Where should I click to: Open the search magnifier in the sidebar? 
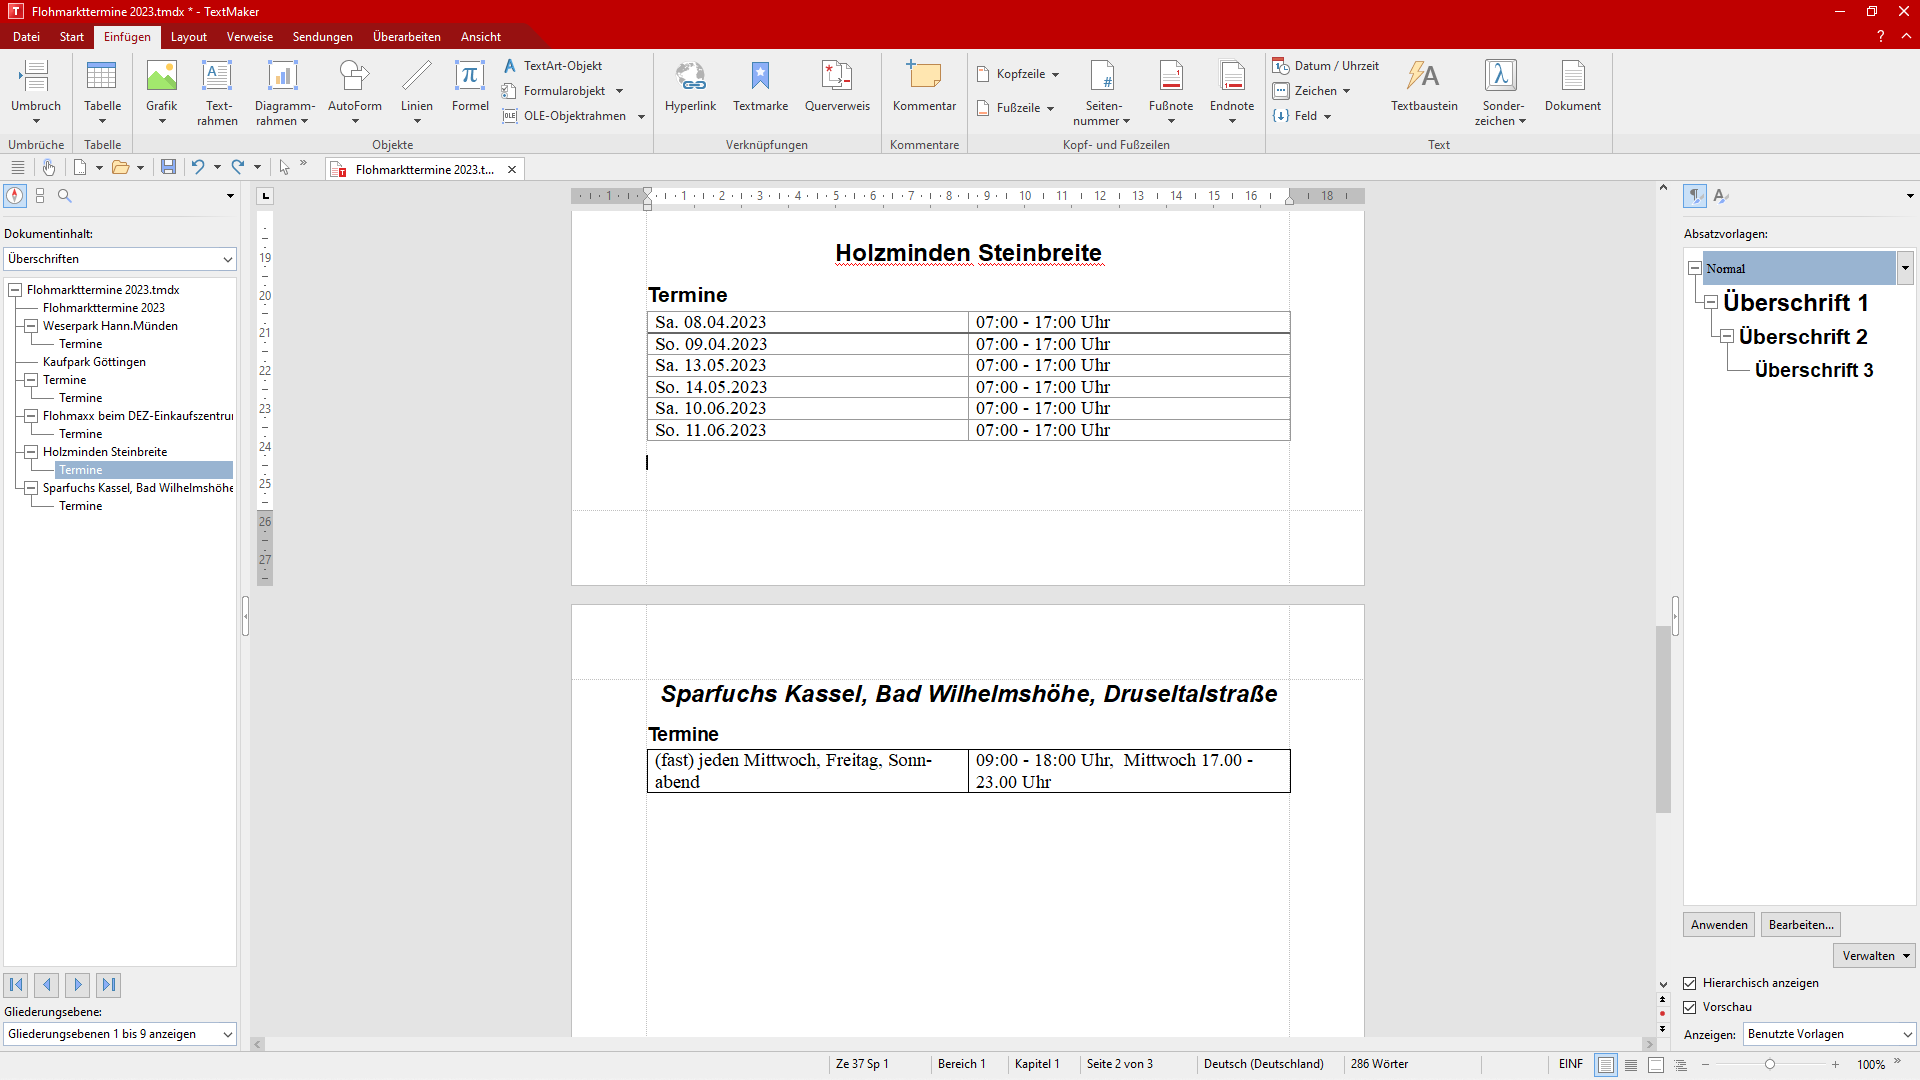[x=65, y=196]
